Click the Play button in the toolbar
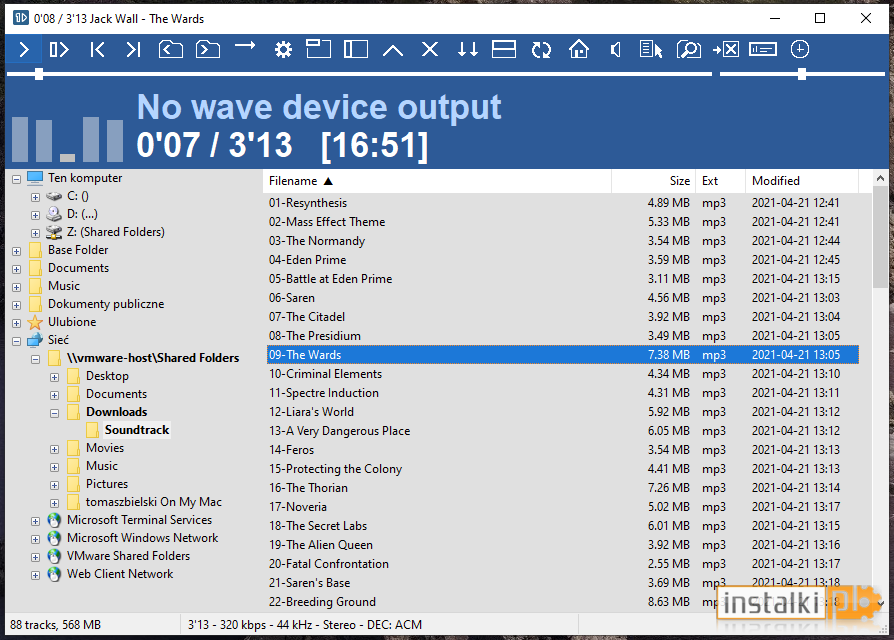Image resolution: width=894 pixels, height=640 pixels. [23, 50]
